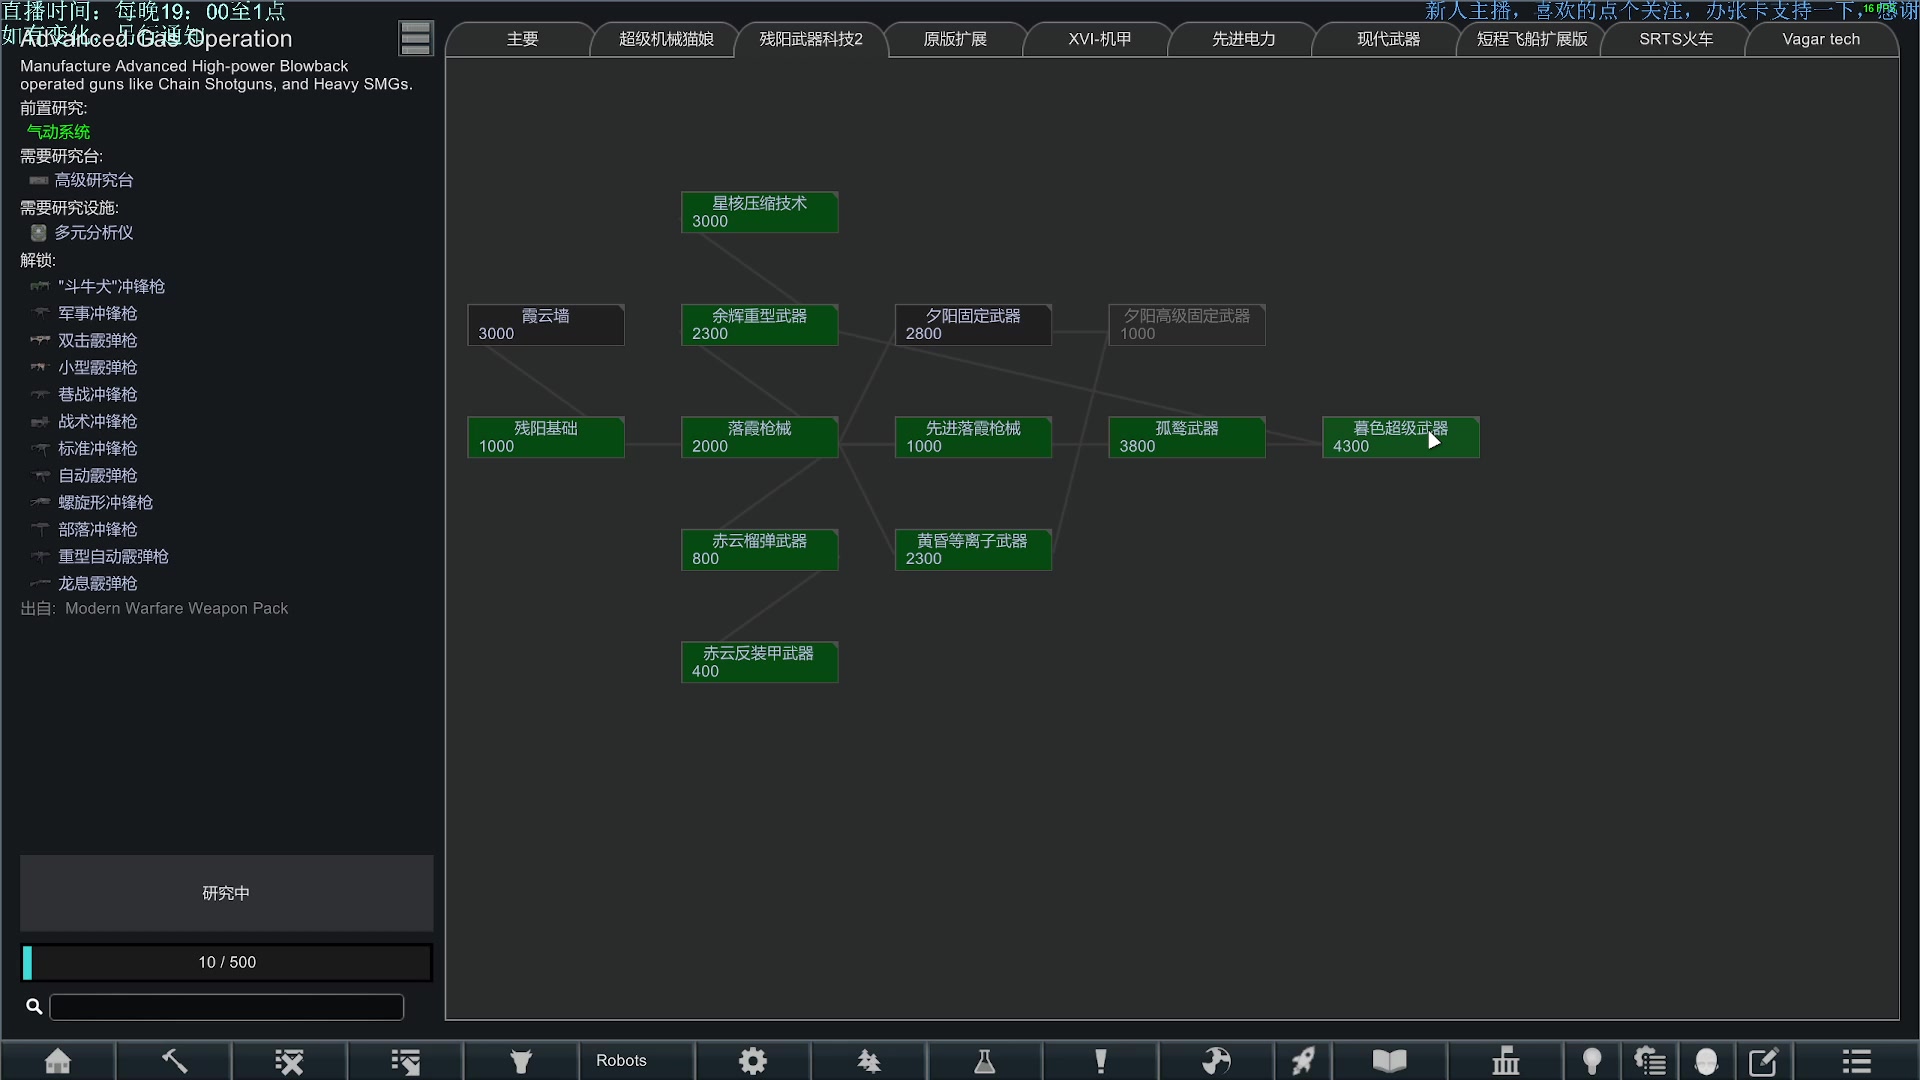Select the 先进落霞枪械 research node
The width and height of the screenshot is (1920, 1080).
click(973, 437)
